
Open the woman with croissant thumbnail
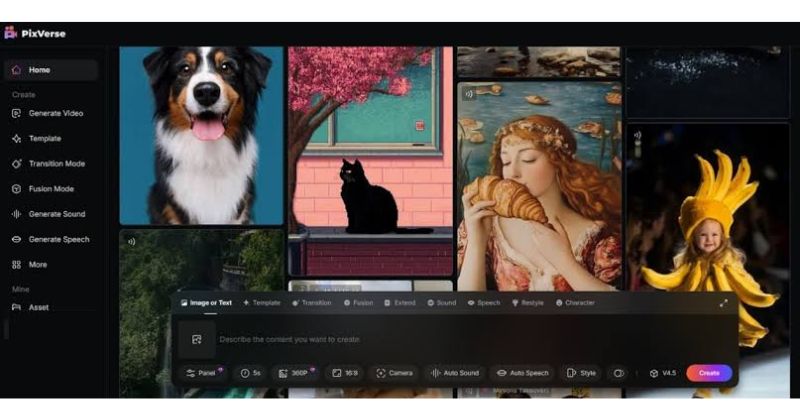tap(539, 187)
